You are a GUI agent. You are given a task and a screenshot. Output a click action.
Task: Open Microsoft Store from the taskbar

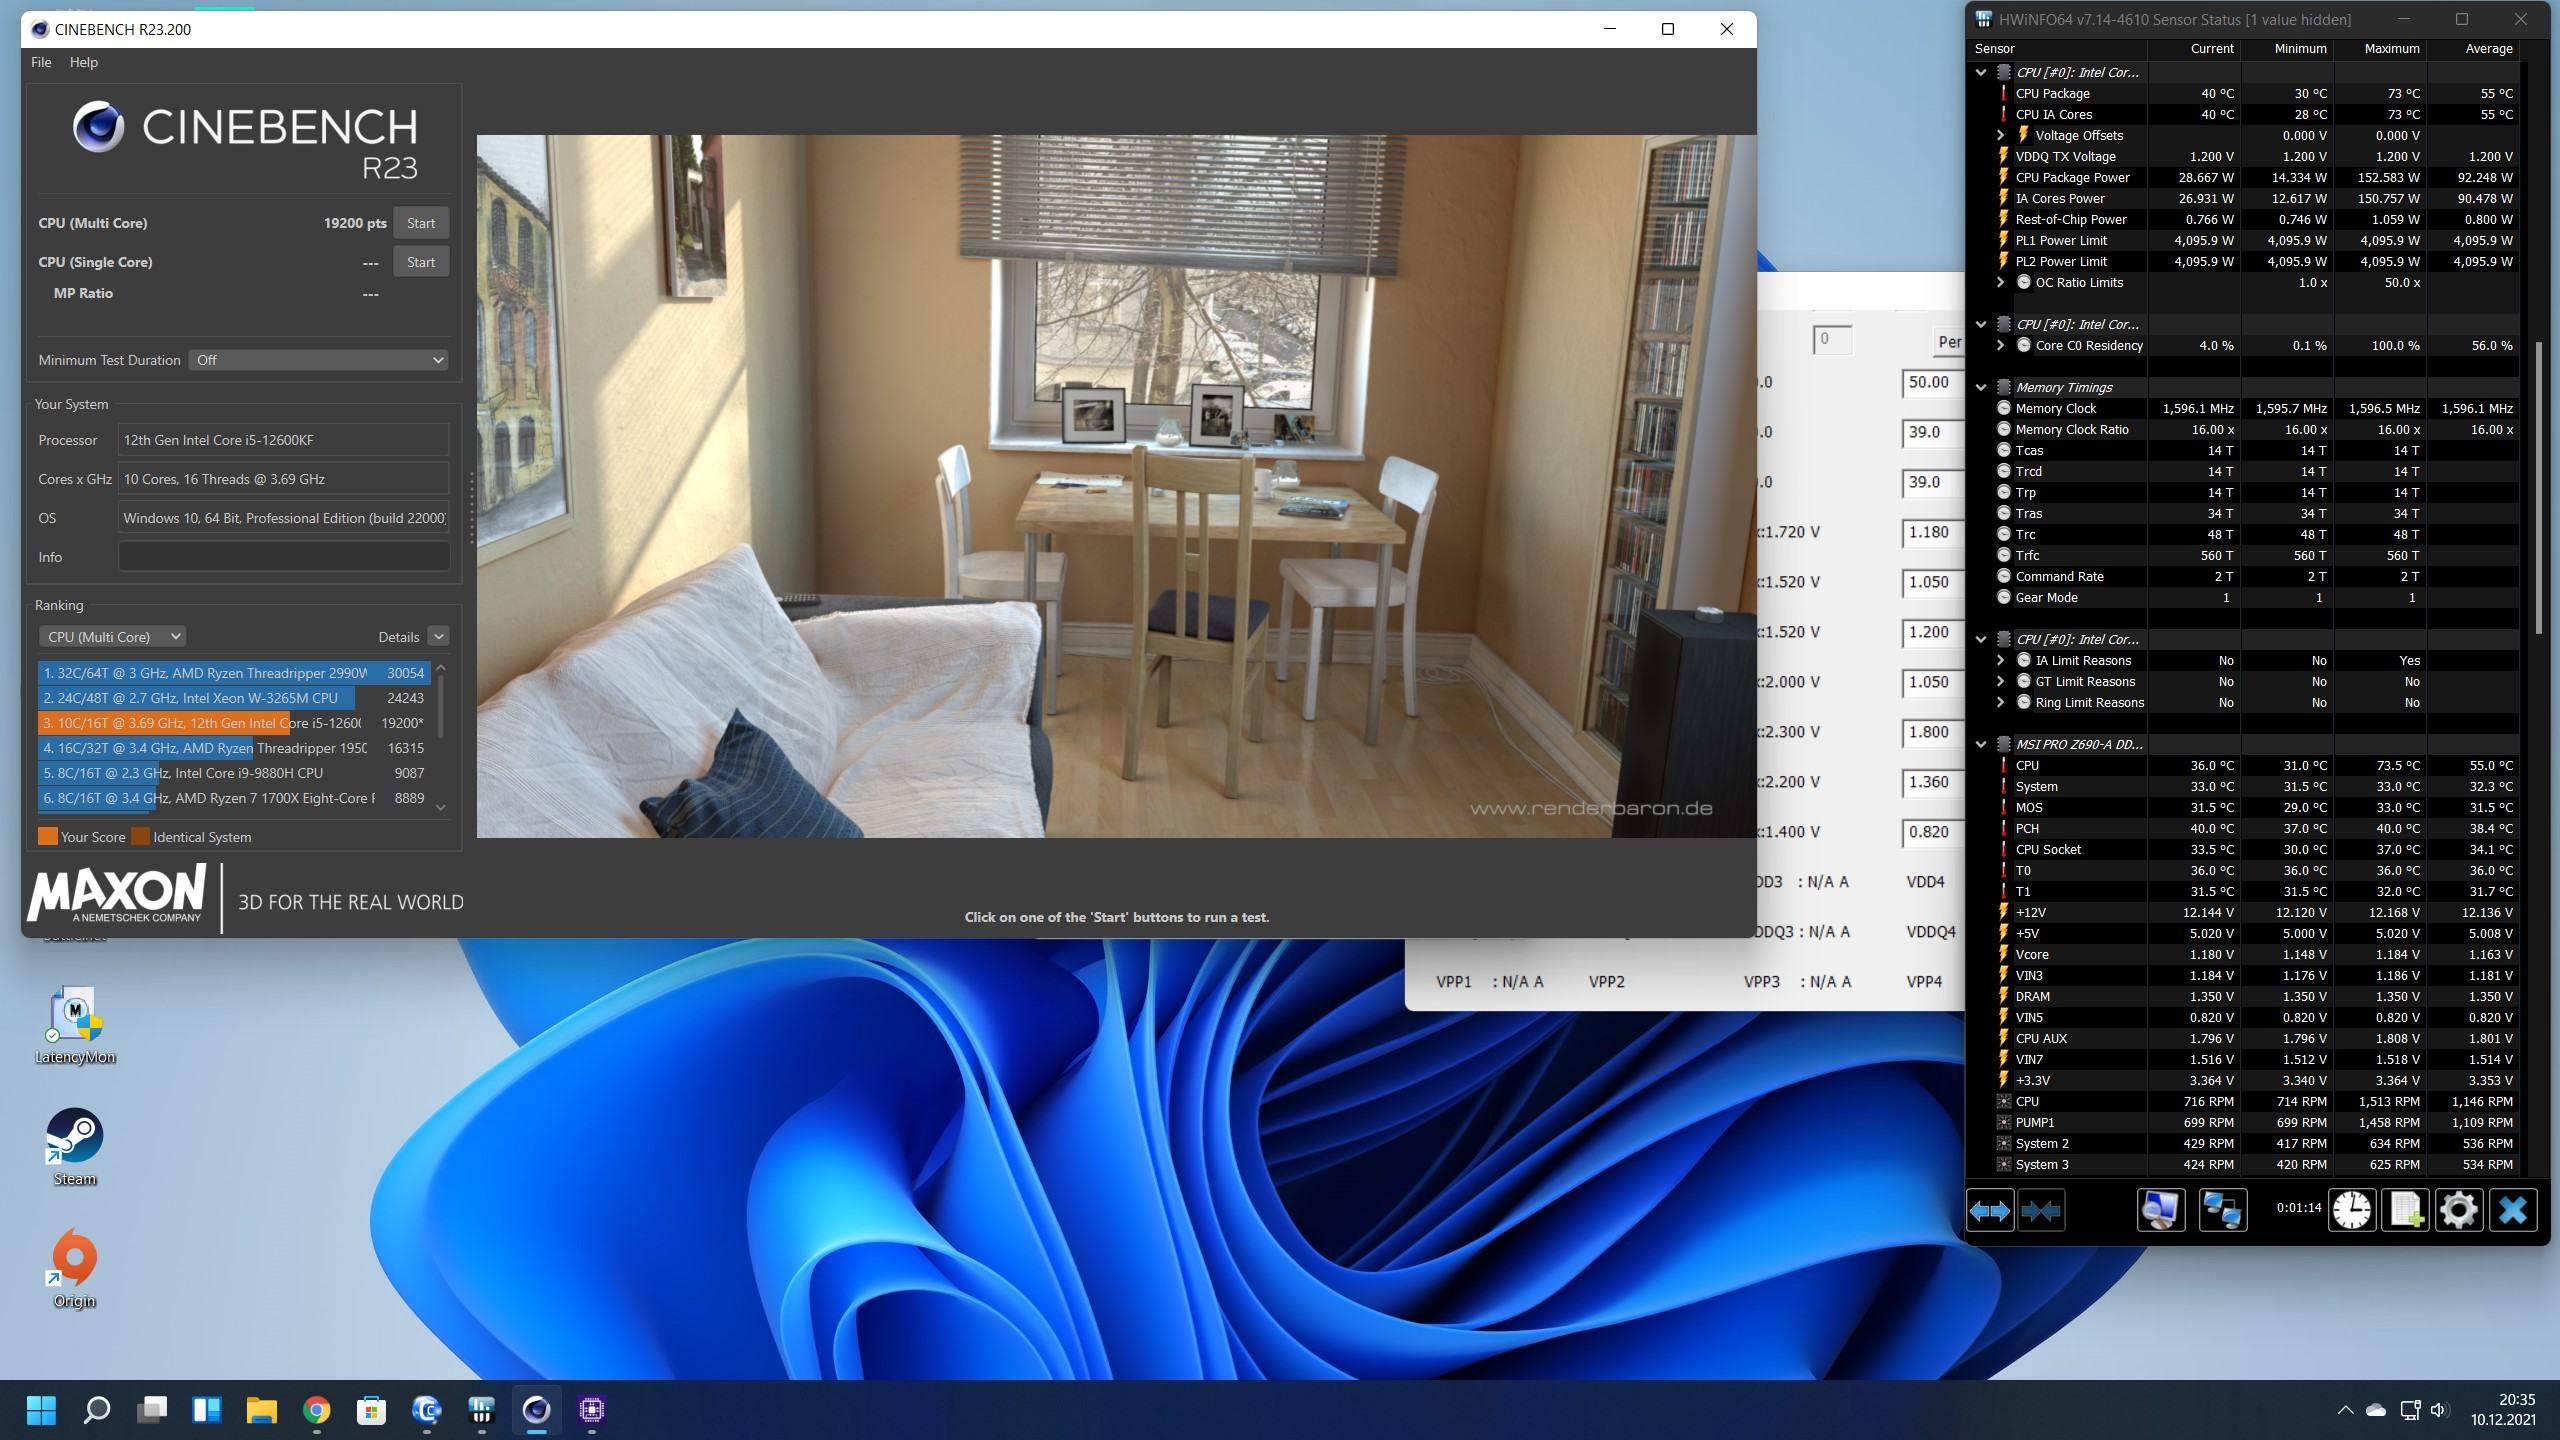click(371, 1410)
